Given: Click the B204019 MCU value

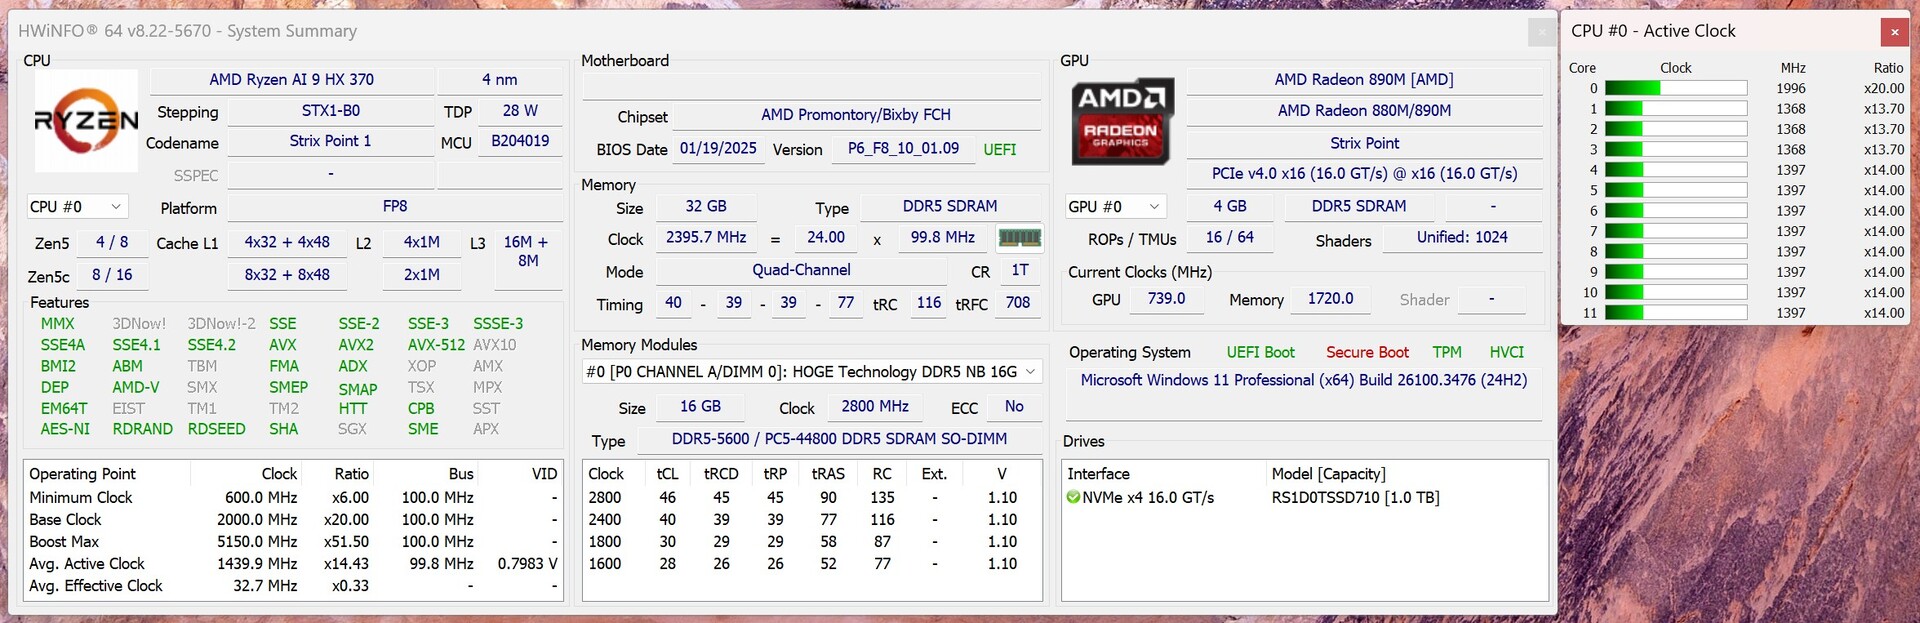Looking at the screenshot, I should click(520, 141).
